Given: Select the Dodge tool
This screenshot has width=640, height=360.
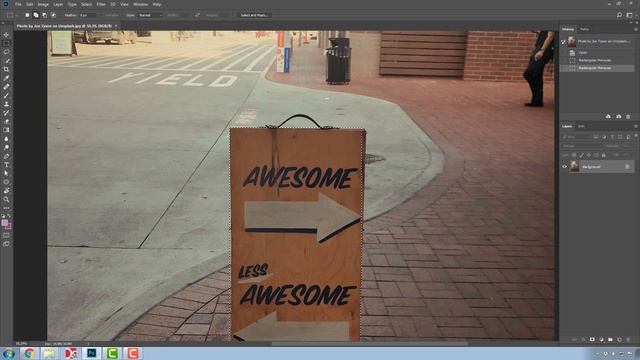Looking at the screenshot, I should pyautogui.click(x=6, y=147).
